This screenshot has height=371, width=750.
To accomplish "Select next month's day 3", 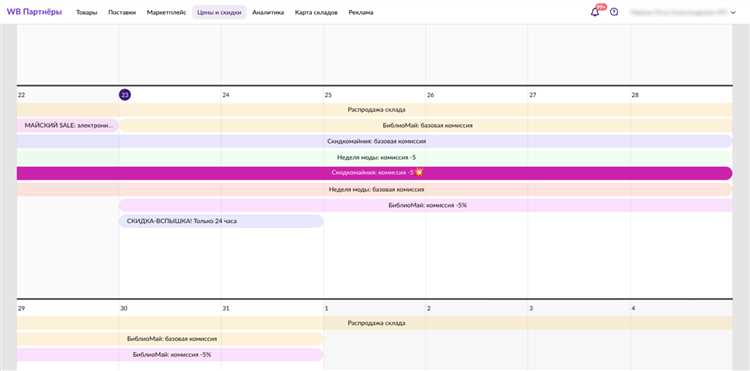I will [531, 308].
